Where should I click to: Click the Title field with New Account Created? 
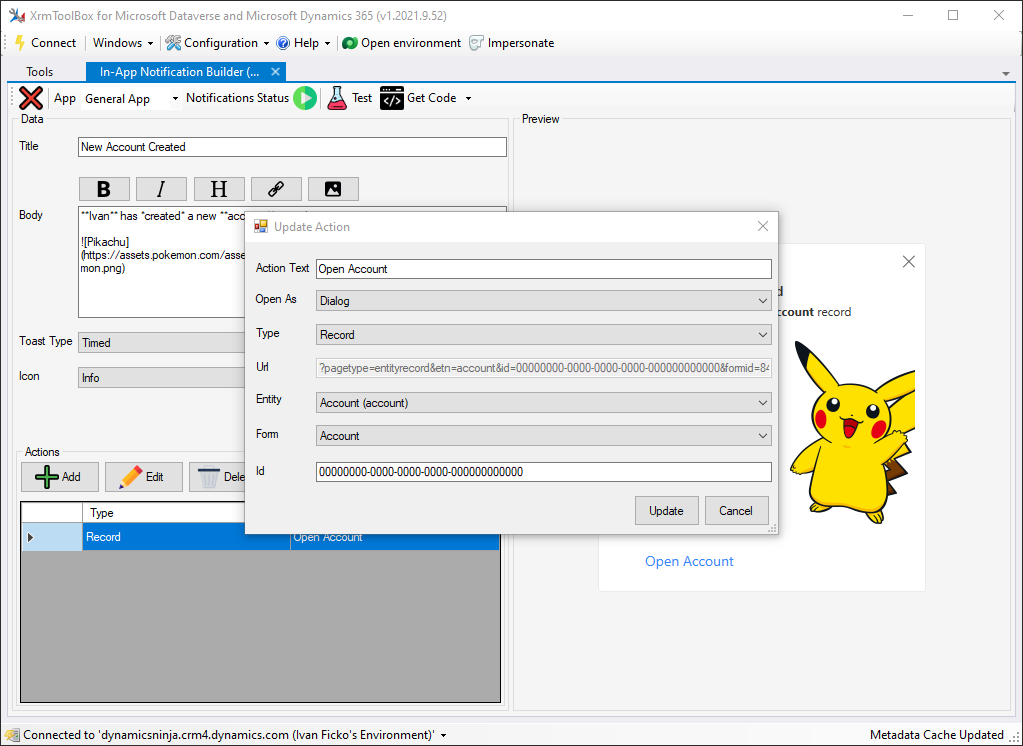coord(292,147)
